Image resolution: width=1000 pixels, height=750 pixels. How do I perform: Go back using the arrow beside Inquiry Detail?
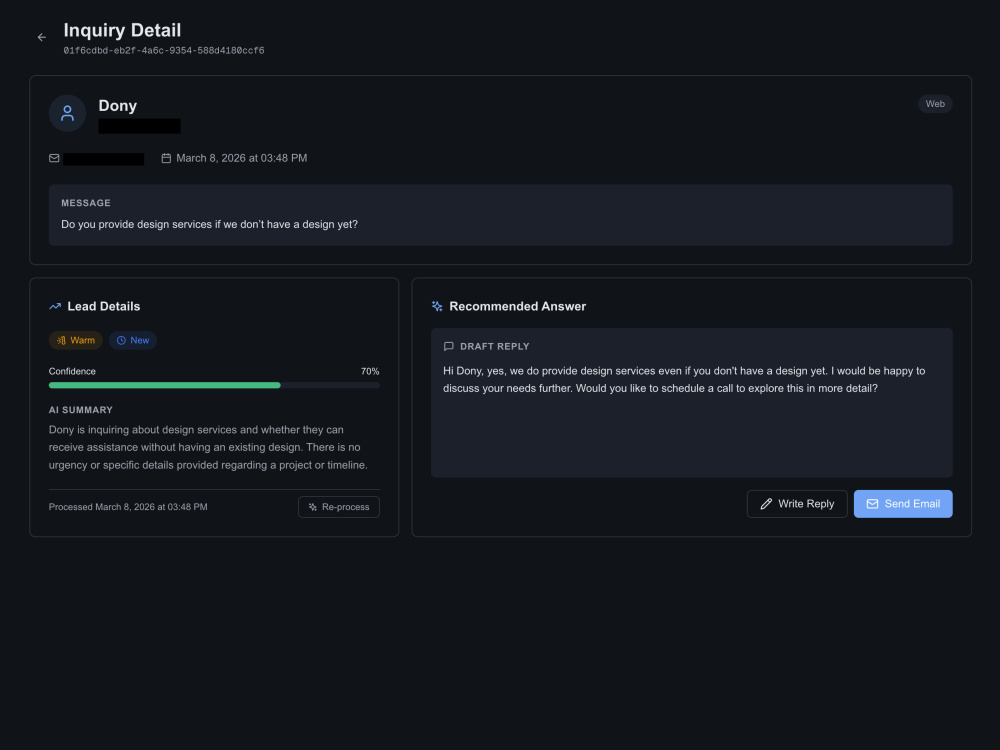pyautogui.click(x=41, y=38)
